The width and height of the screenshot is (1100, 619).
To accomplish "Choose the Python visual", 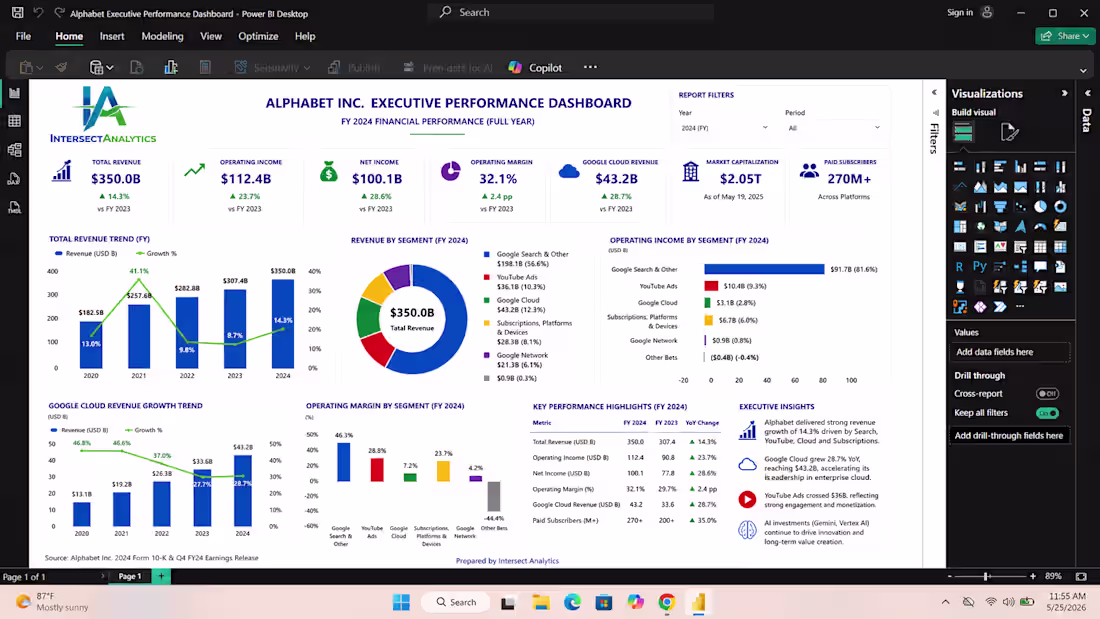I will [980, 267].
